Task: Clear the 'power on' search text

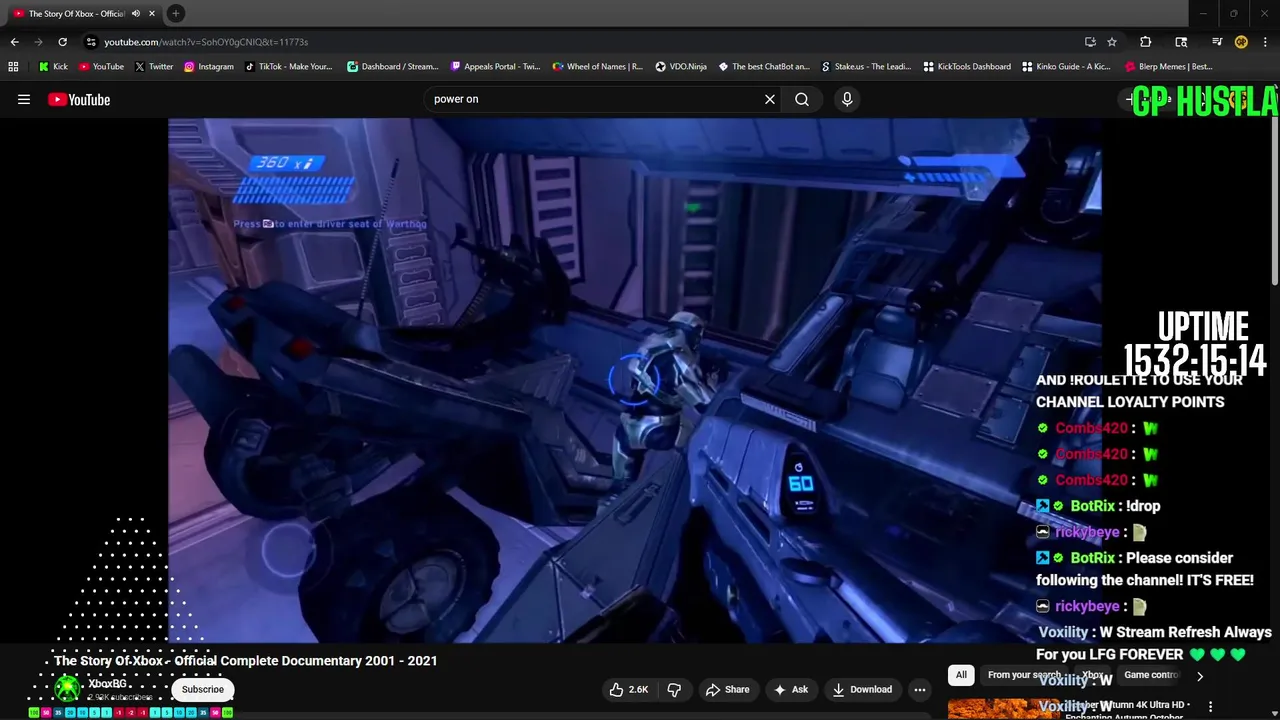Action: coord(770,99)
